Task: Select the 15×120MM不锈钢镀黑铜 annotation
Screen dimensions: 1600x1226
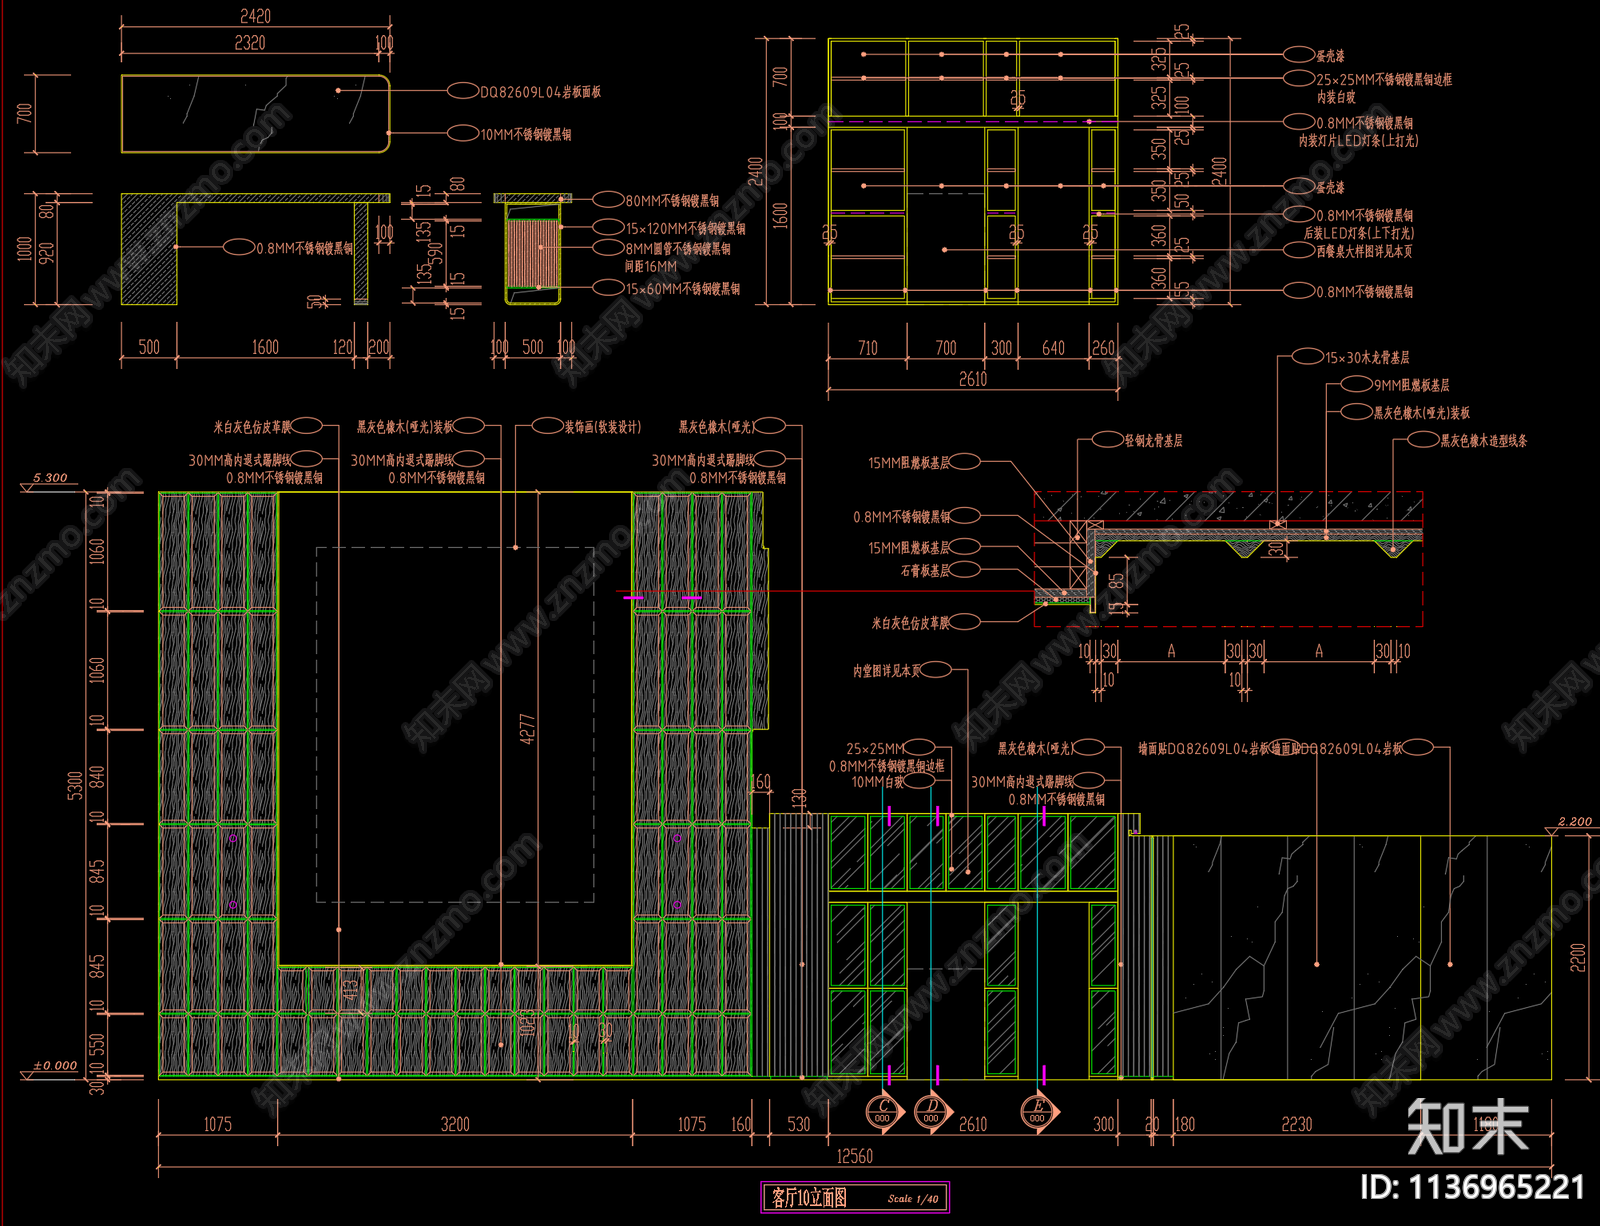Action: (x=685, y=229)
